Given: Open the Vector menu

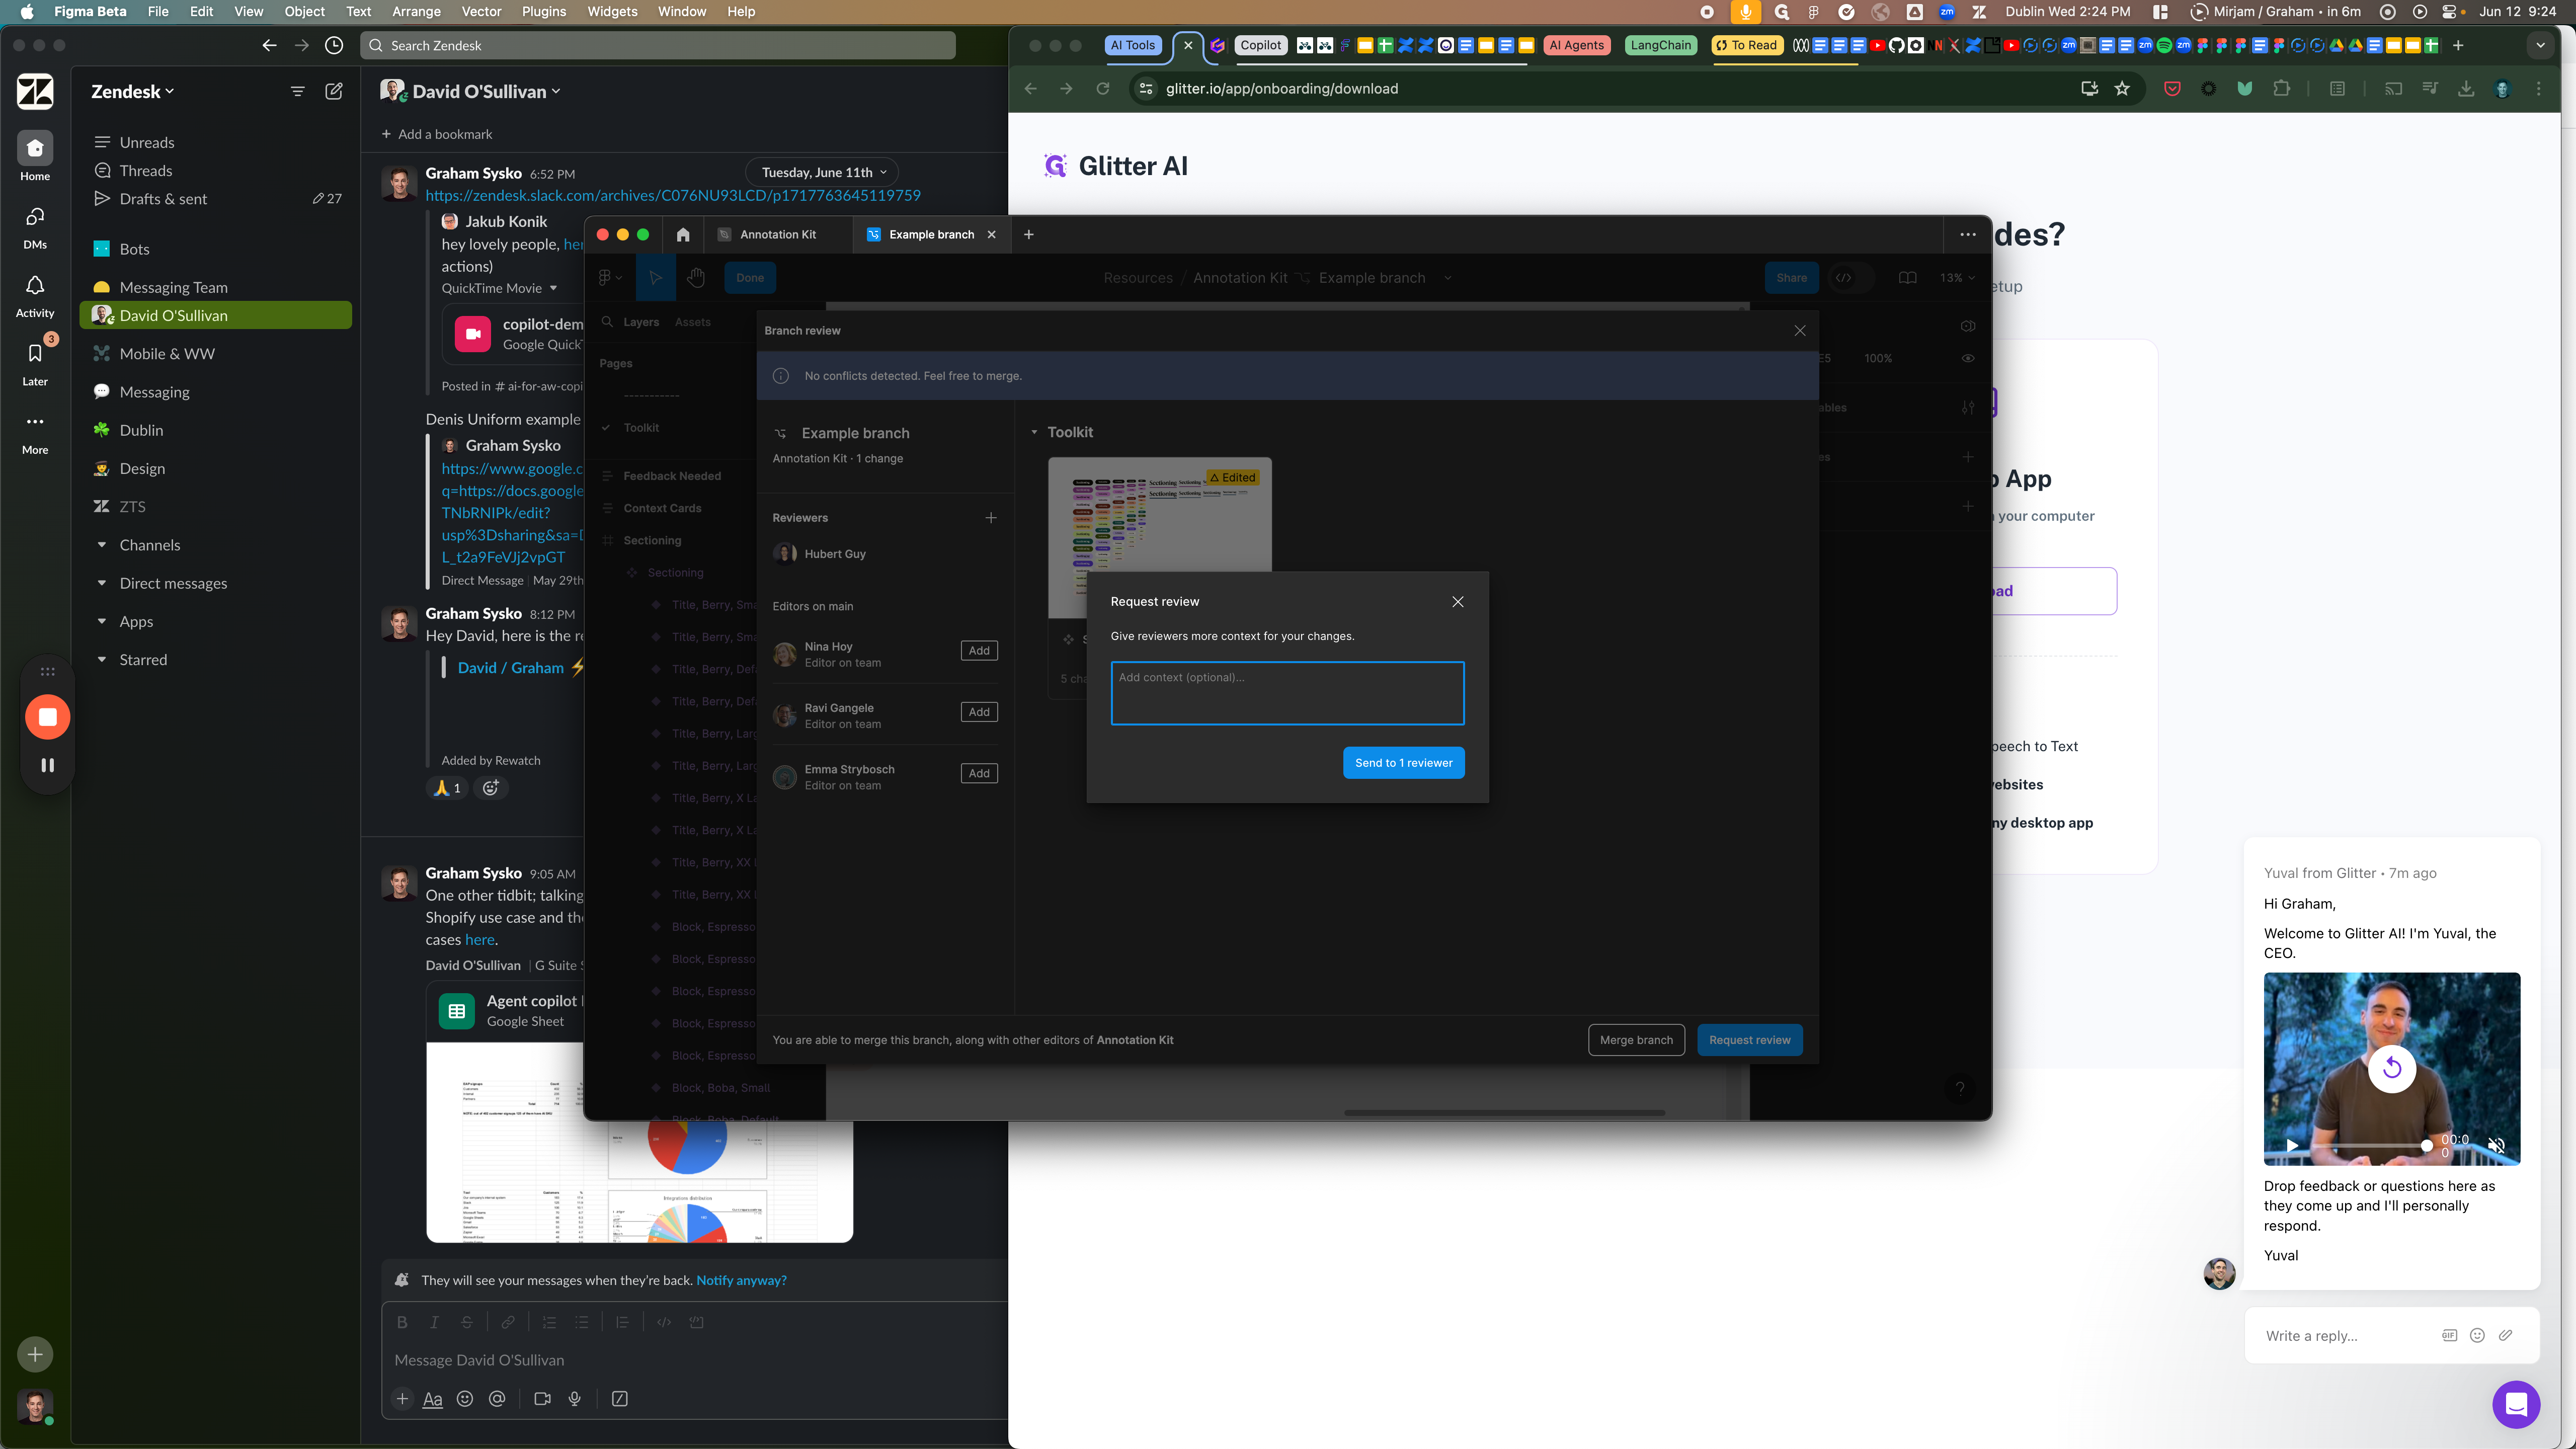Looking at the screenshot, I should [x=481, y=11].
